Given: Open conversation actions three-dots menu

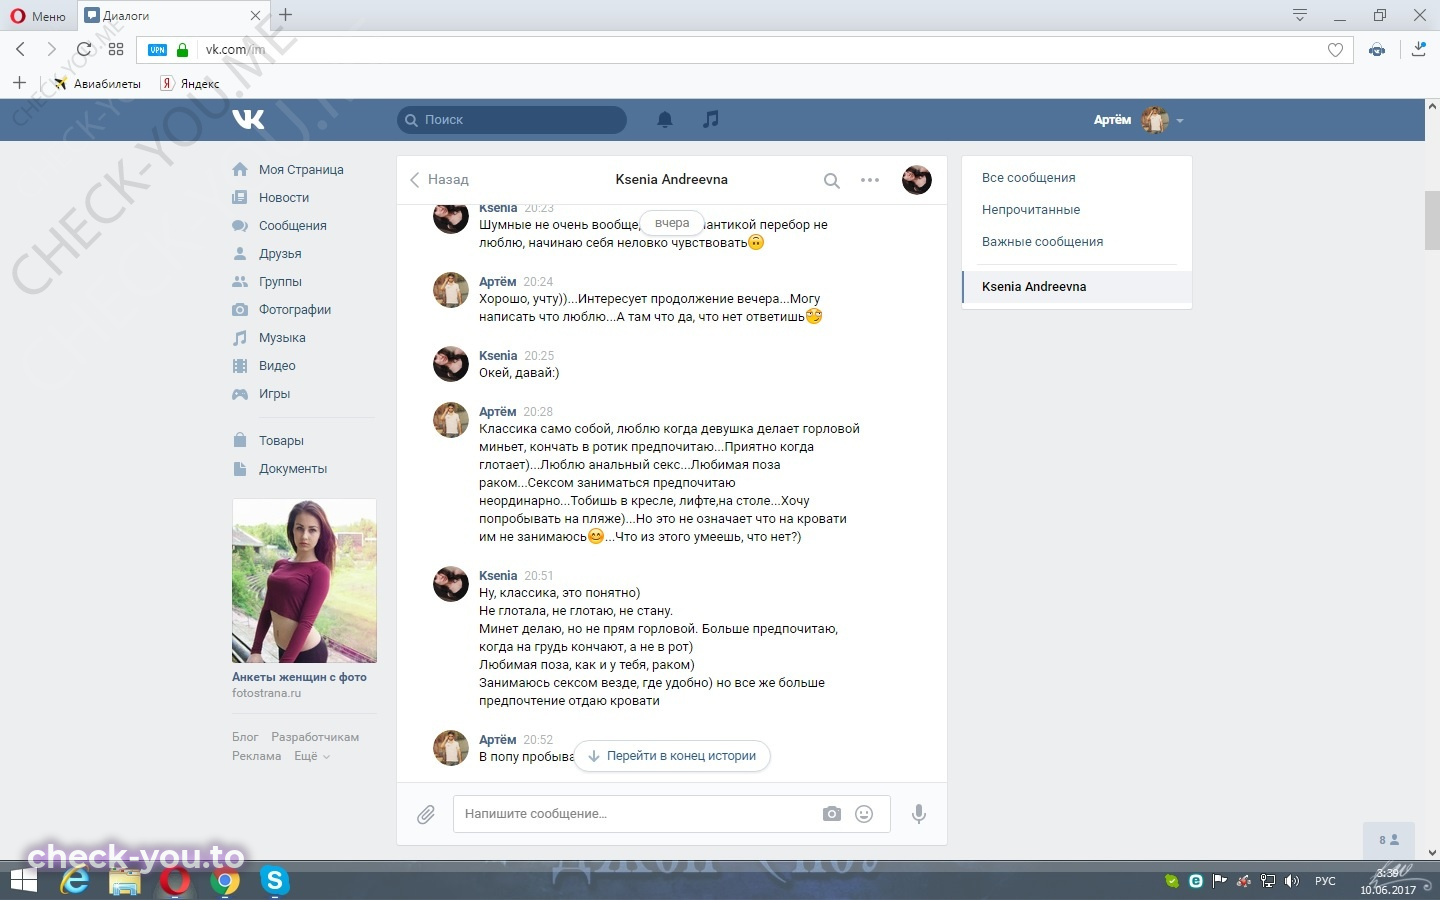Looking at the screenshot, I should [x=870, y=180].
